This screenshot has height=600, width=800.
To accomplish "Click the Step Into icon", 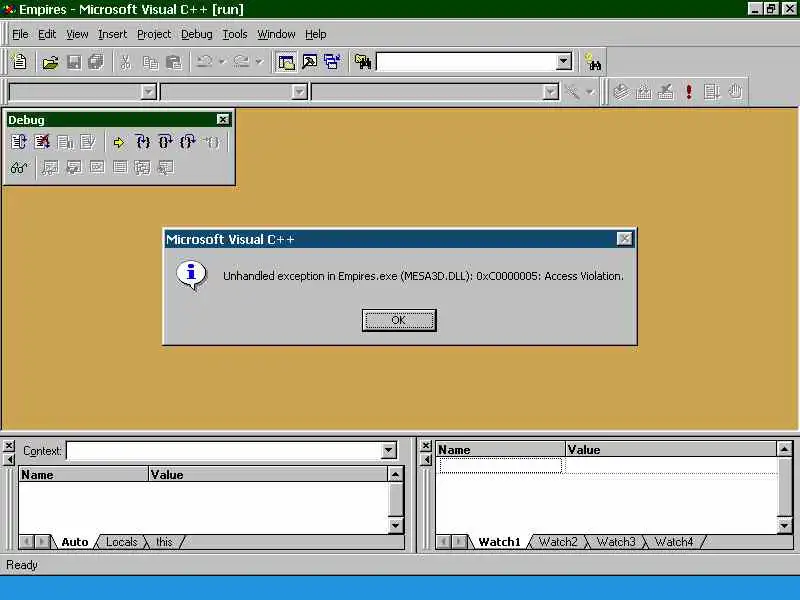I will point(143,142).
